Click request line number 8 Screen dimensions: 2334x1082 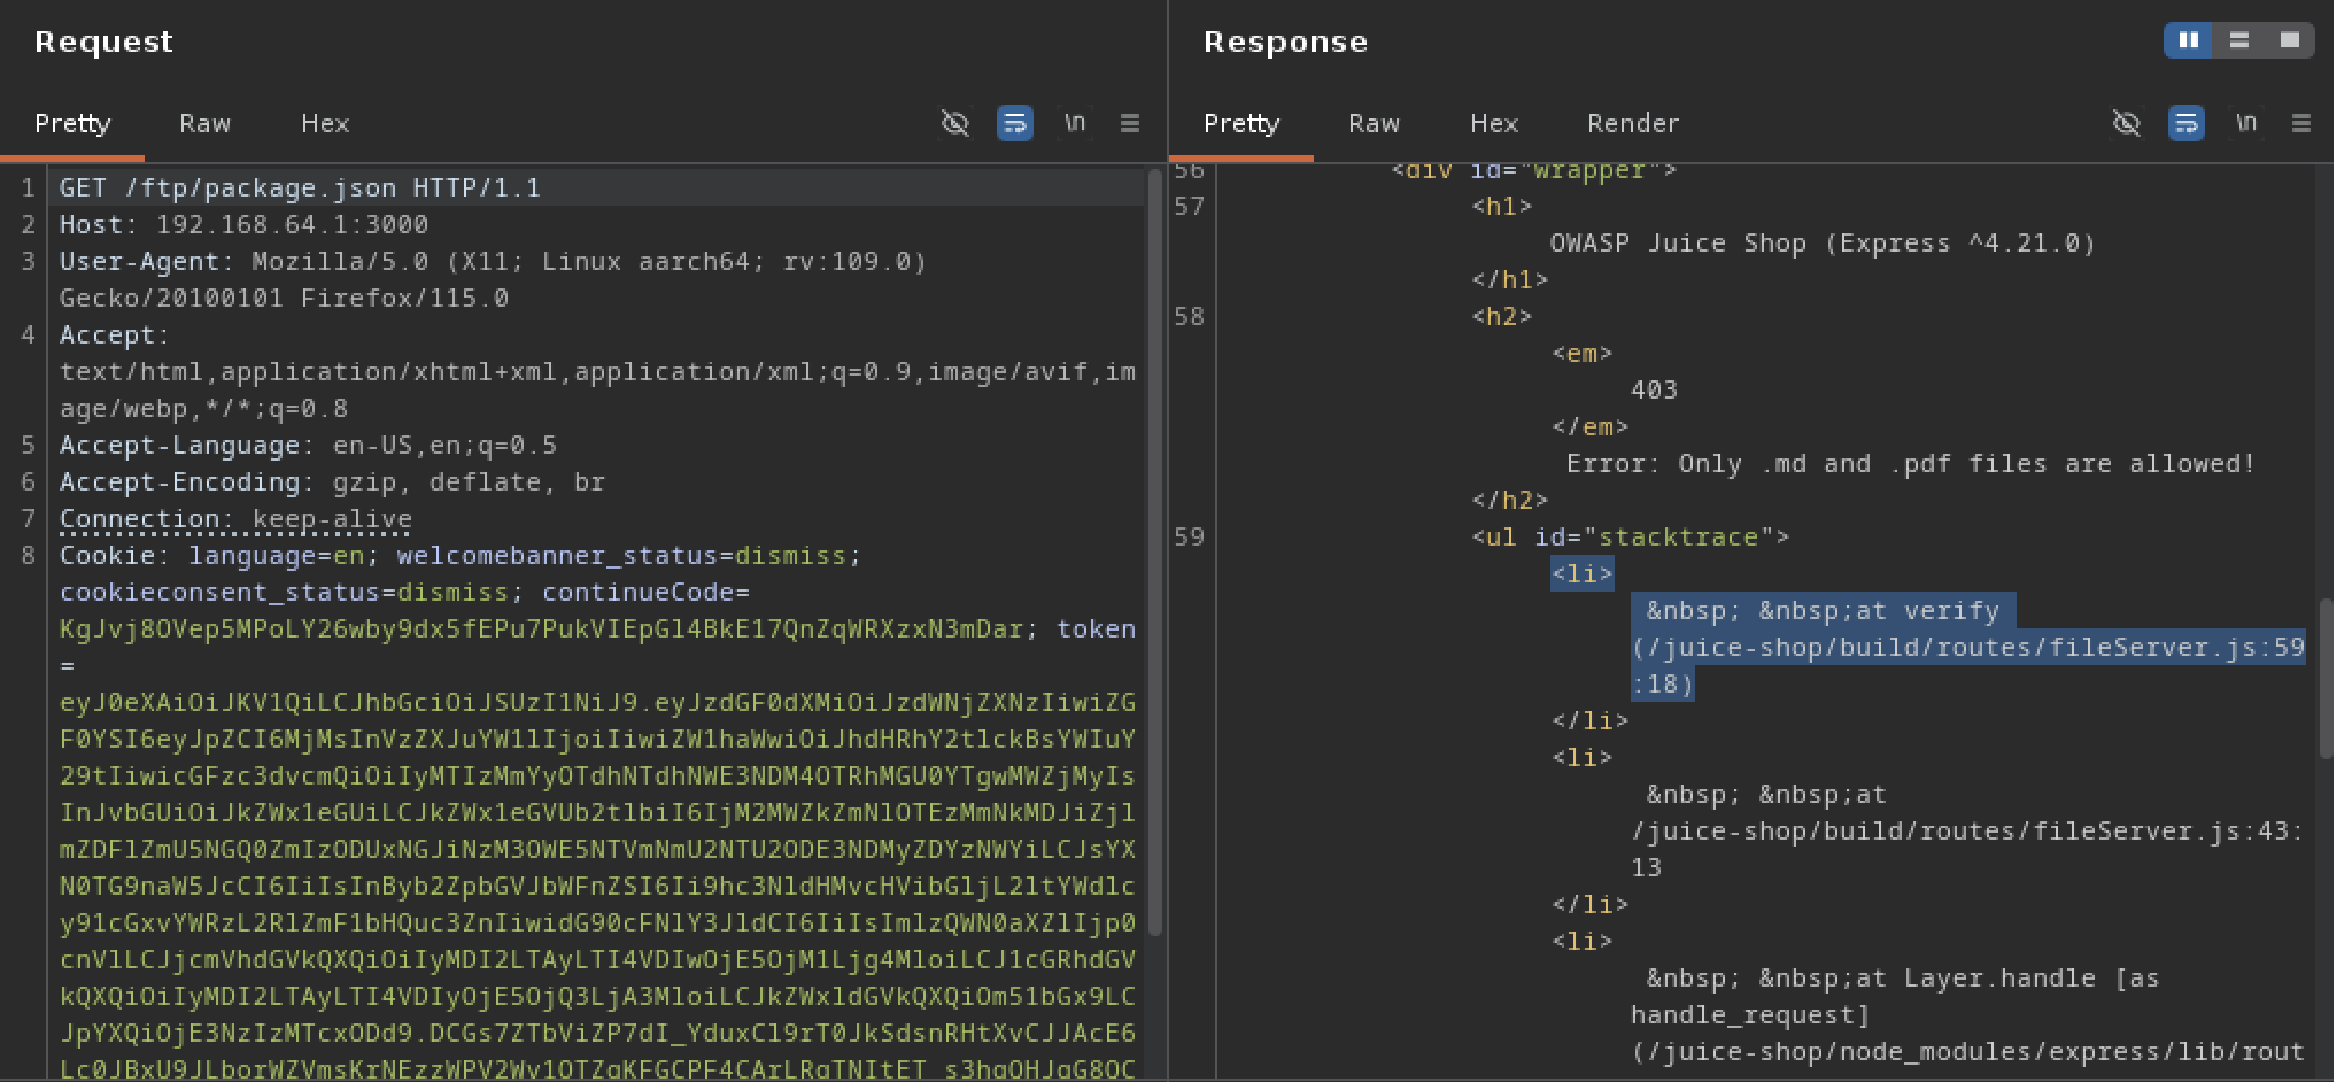[x=28, y=555]
